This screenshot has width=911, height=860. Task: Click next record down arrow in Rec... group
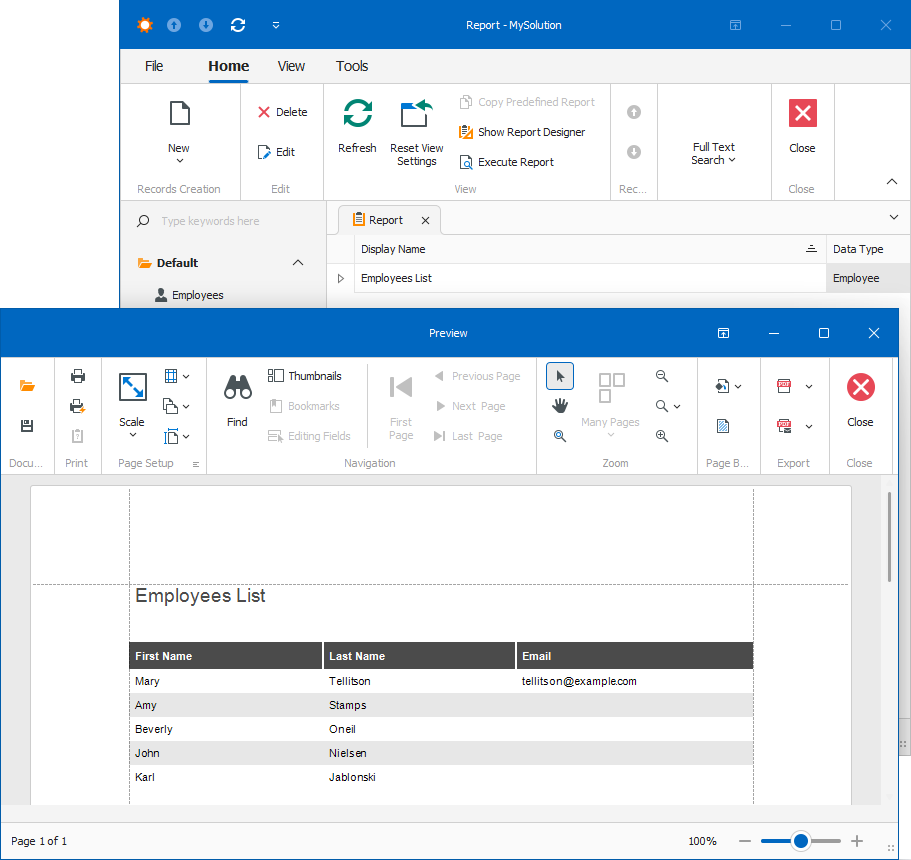(x=634, y=152)
